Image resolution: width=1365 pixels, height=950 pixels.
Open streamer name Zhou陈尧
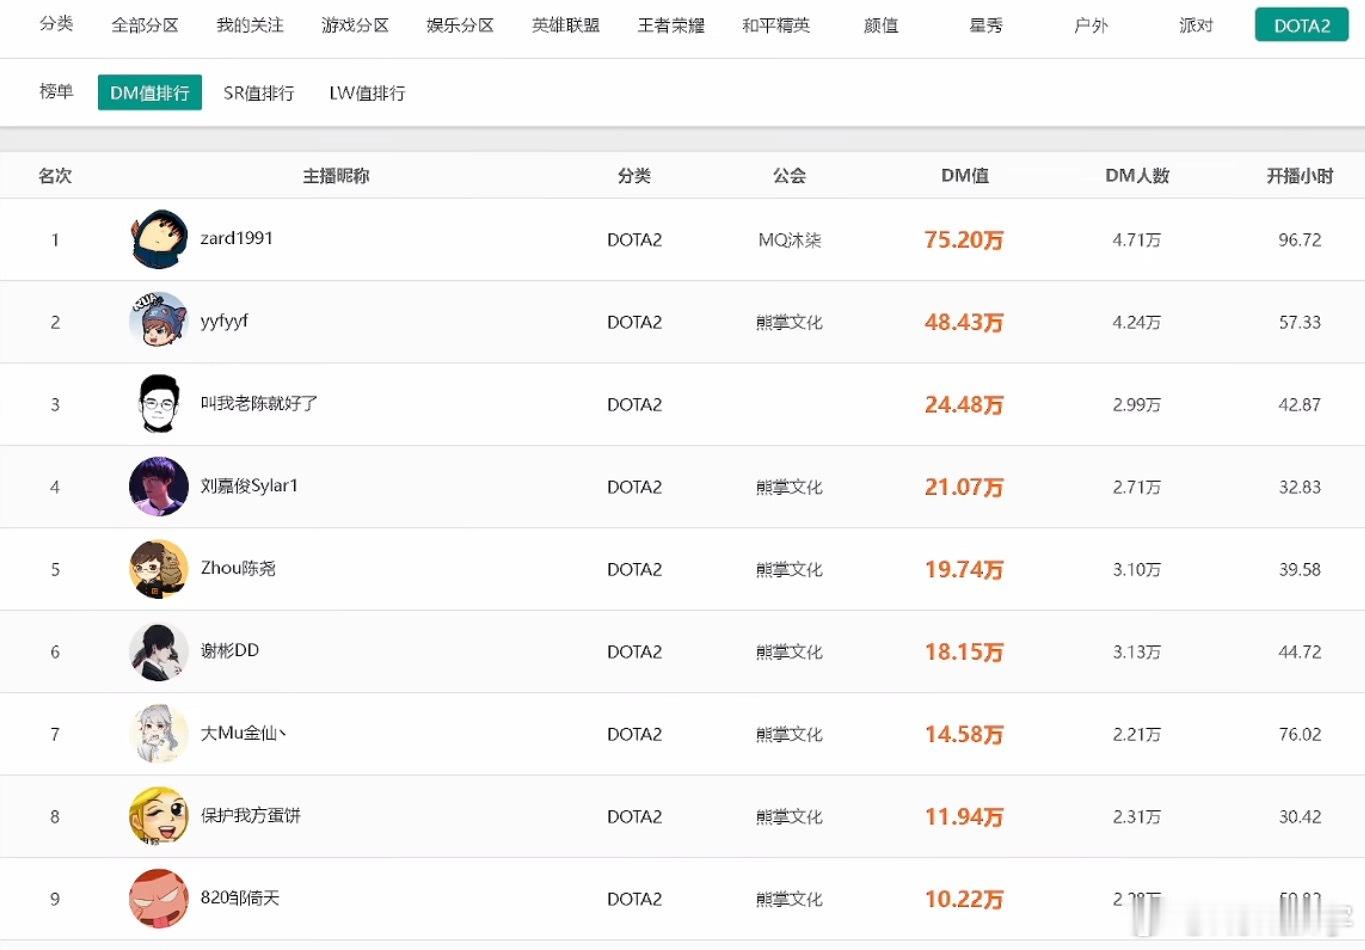[238, 568]
